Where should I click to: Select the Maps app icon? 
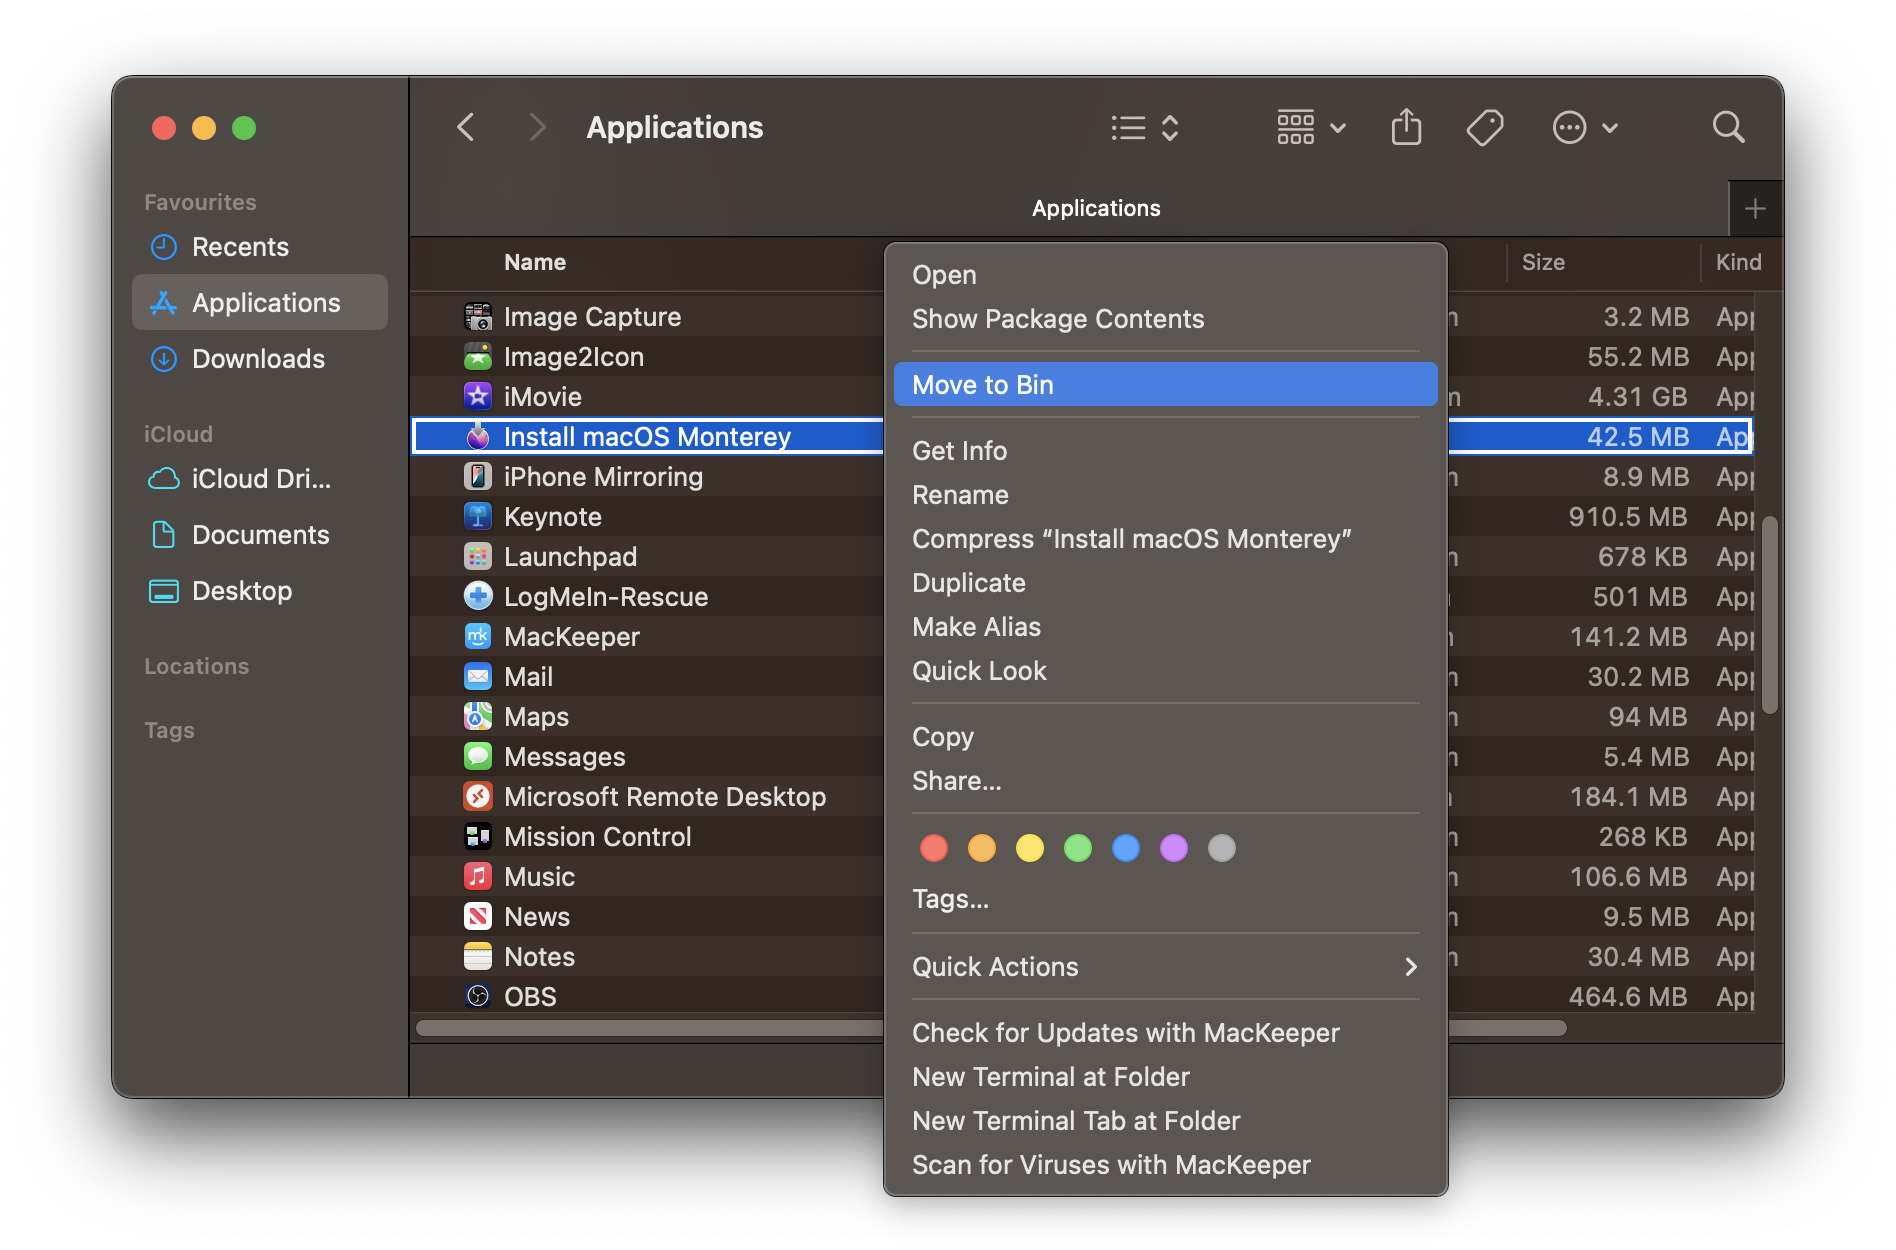coord(478,717)
